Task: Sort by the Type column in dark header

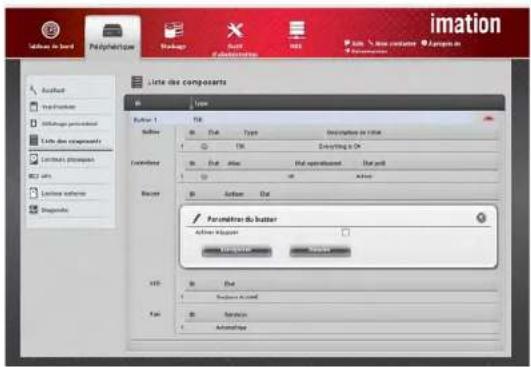Action: 200,104
